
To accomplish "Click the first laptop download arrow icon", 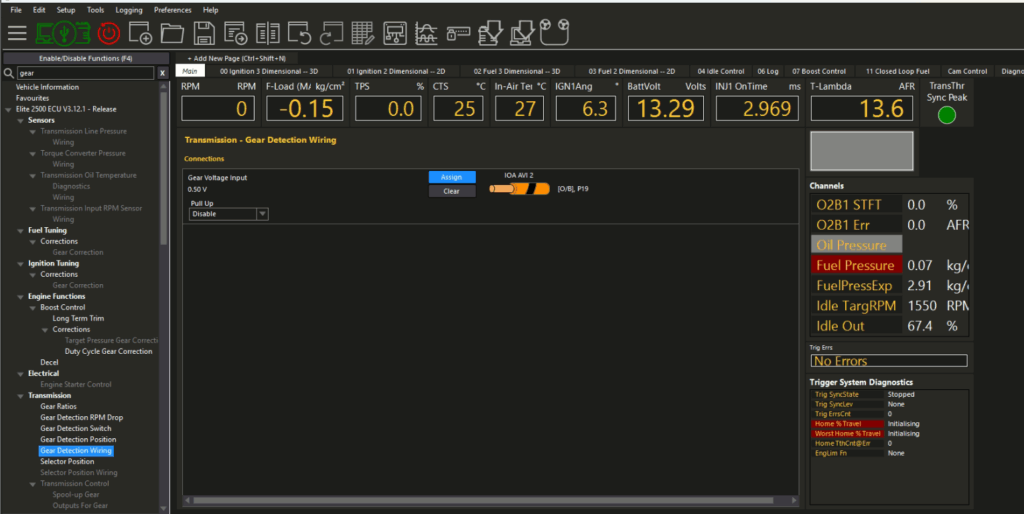I will [x=490, y=33].
